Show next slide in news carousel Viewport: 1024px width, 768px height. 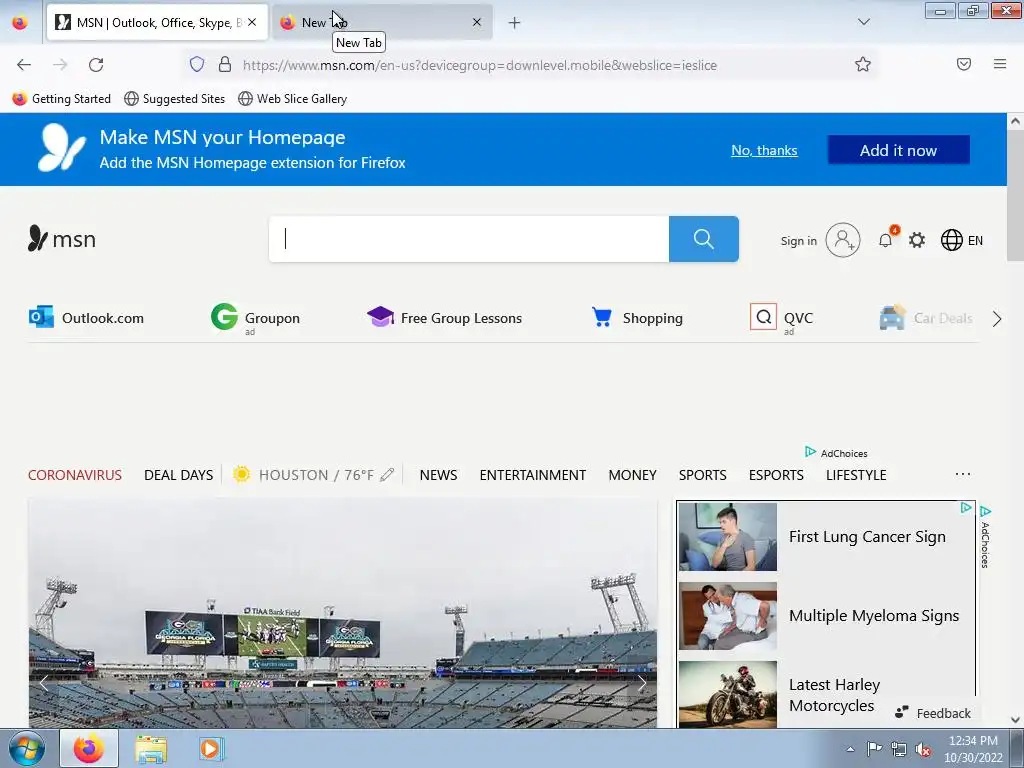[x=642, y=683]
